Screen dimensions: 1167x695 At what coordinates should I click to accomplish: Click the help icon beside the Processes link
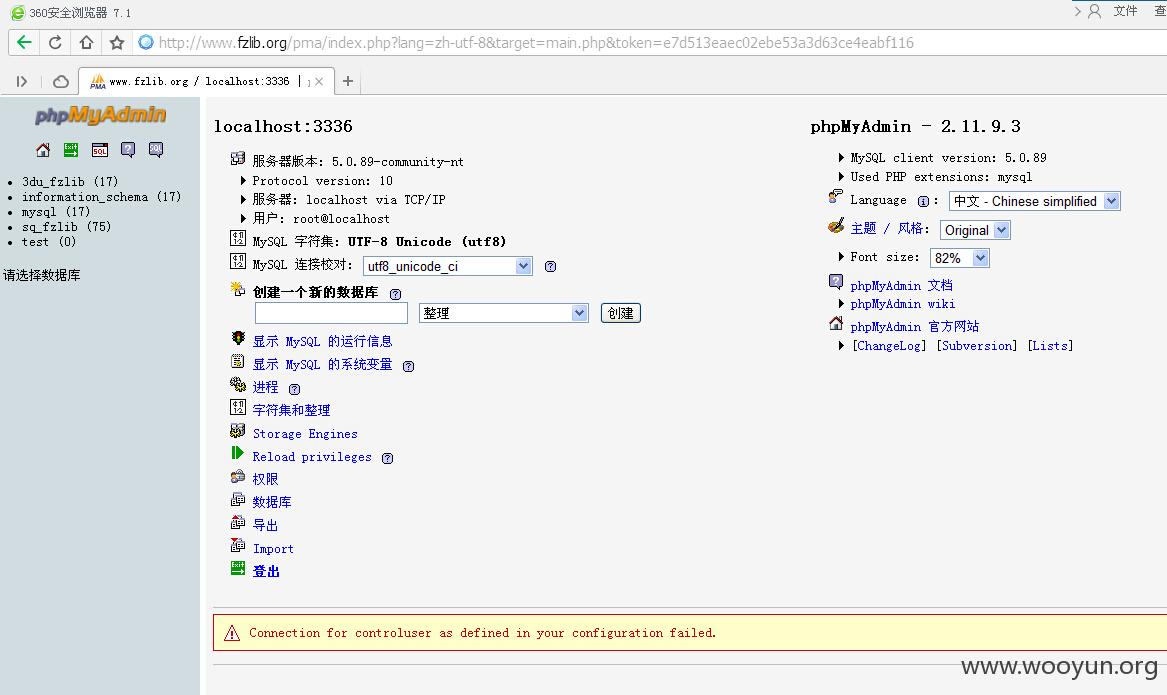[295, 389]
